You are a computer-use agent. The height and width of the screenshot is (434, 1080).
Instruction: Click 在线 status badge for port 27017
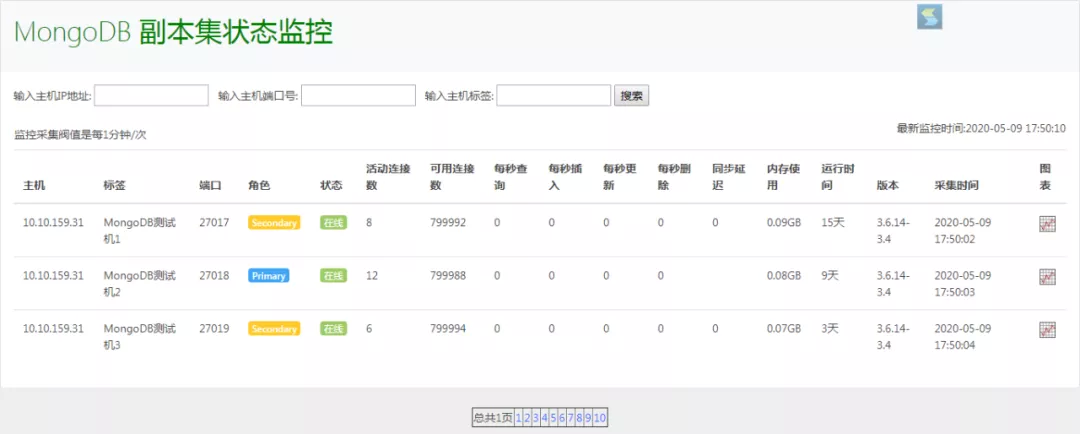click(333, 223)
